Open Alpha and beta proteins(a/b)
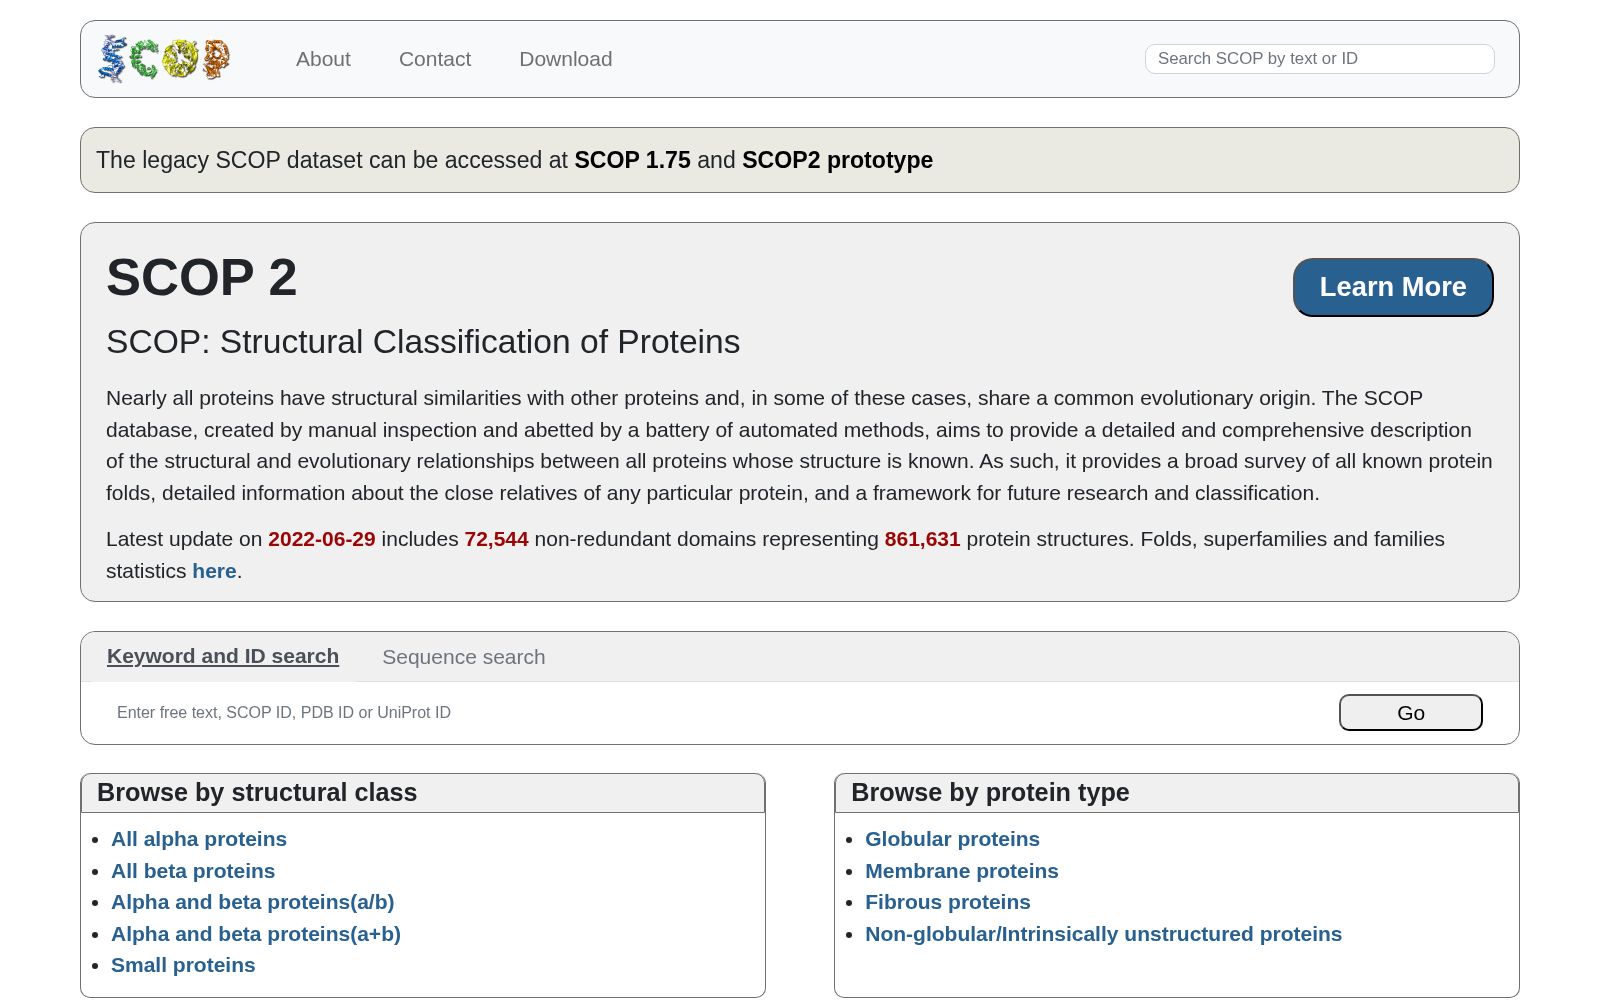Viewport: 1600px width, 1000px height. pos(253,902)
